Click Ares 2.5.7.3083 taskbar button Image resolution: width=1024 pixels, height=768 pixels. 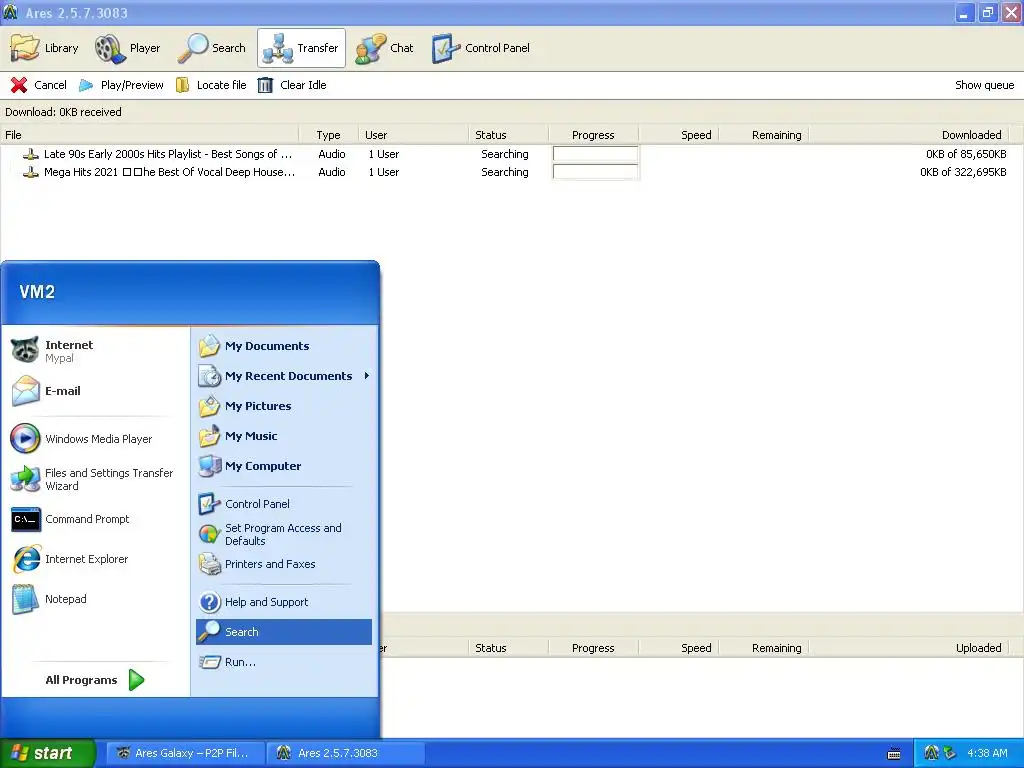click(346, 753)
